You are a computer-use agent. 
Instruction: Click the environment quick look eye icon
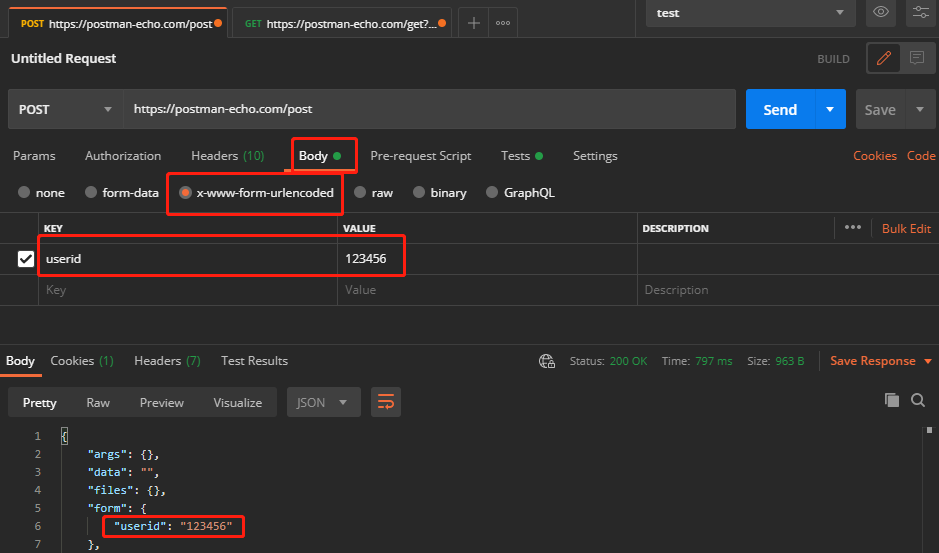[881, 12]
